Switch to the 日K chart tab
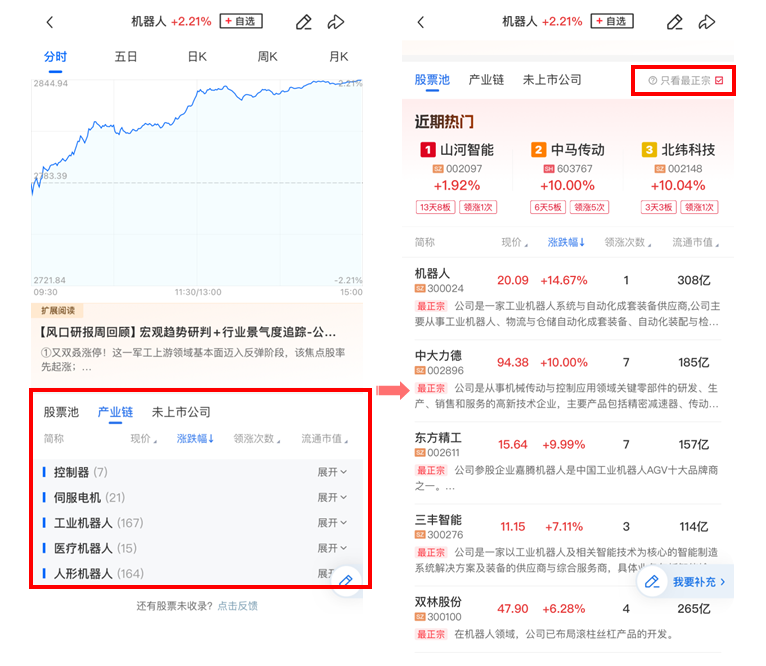The image size is (766, 666). click(197, 57)
